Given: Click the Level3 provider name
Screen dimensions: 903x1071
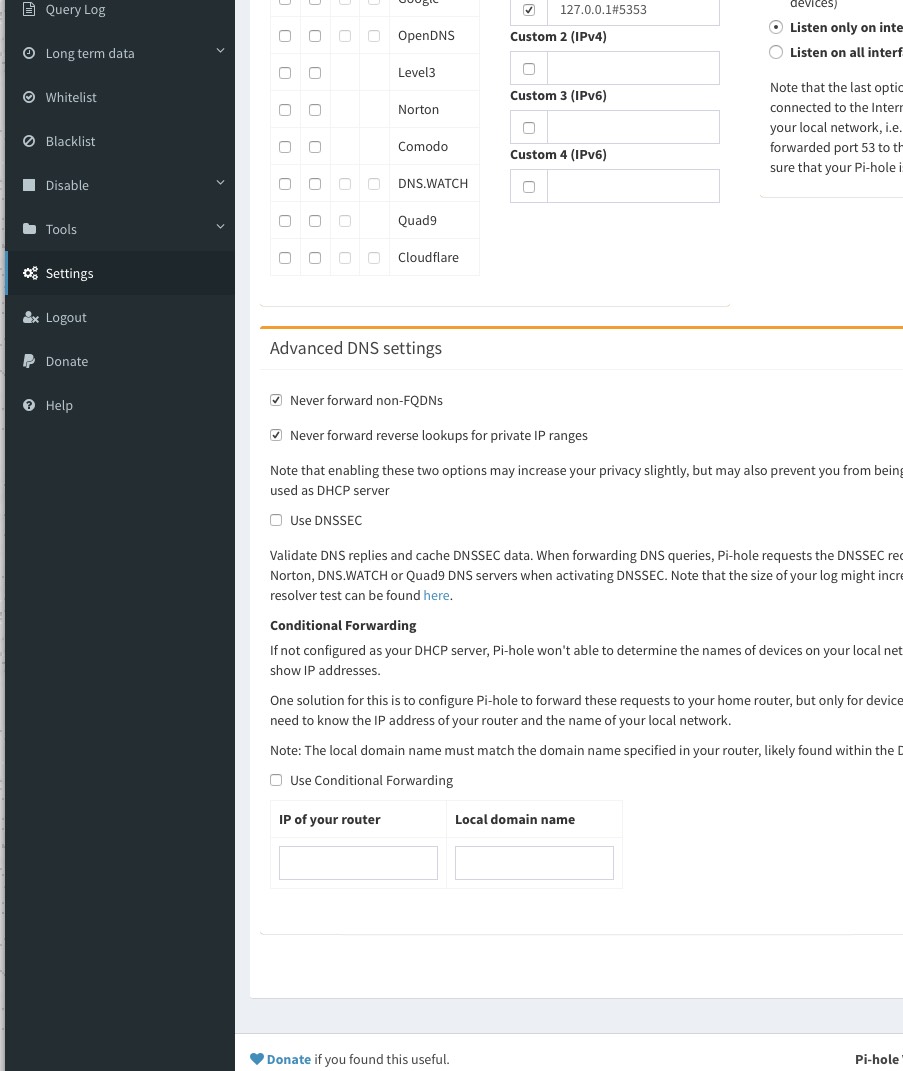Looking at the screenshot, I should point(416,72).
